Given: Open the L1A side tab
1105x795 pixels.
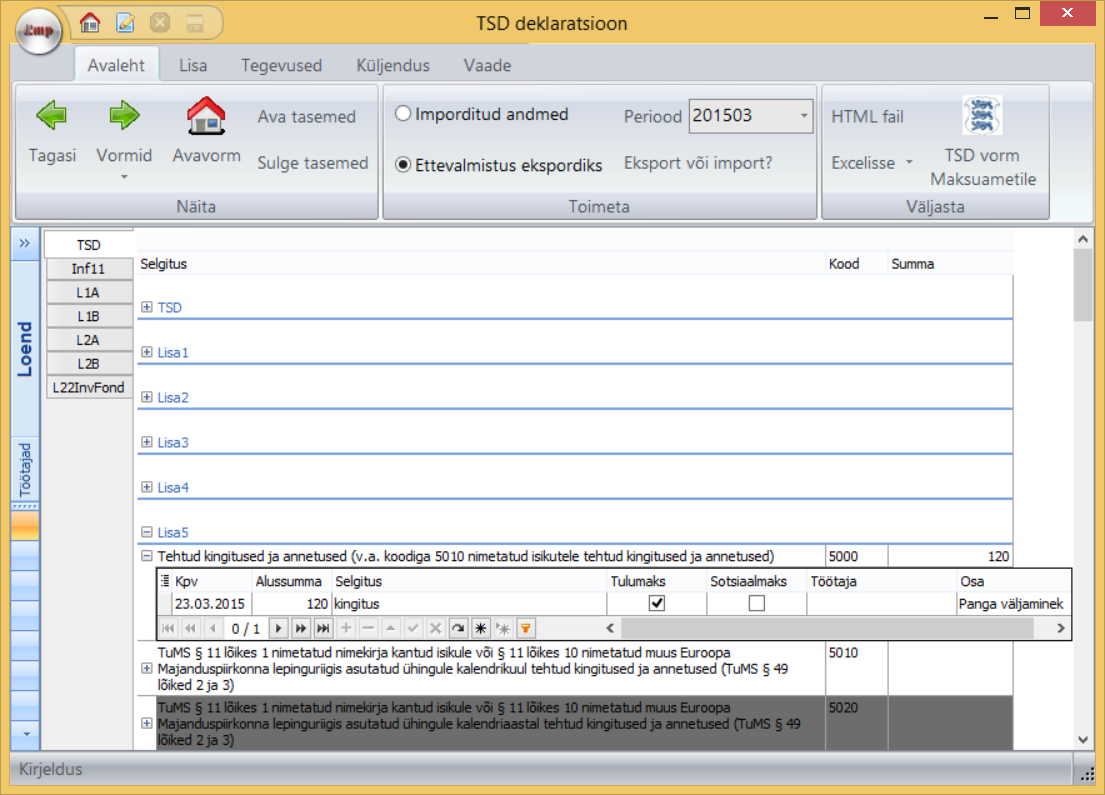Looking at the screenshot, I should 89,292.
